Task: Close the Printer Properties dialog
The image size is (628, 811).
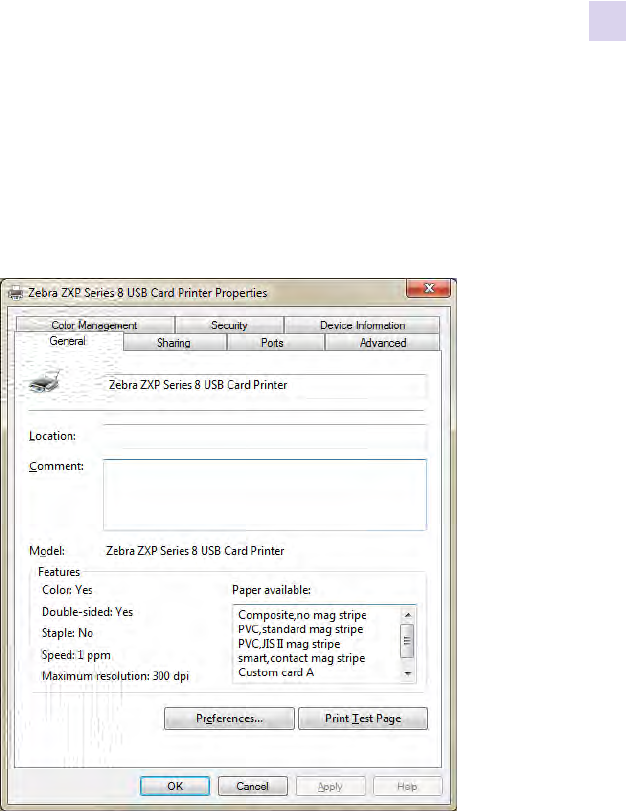Action: (x=429, y=289)
